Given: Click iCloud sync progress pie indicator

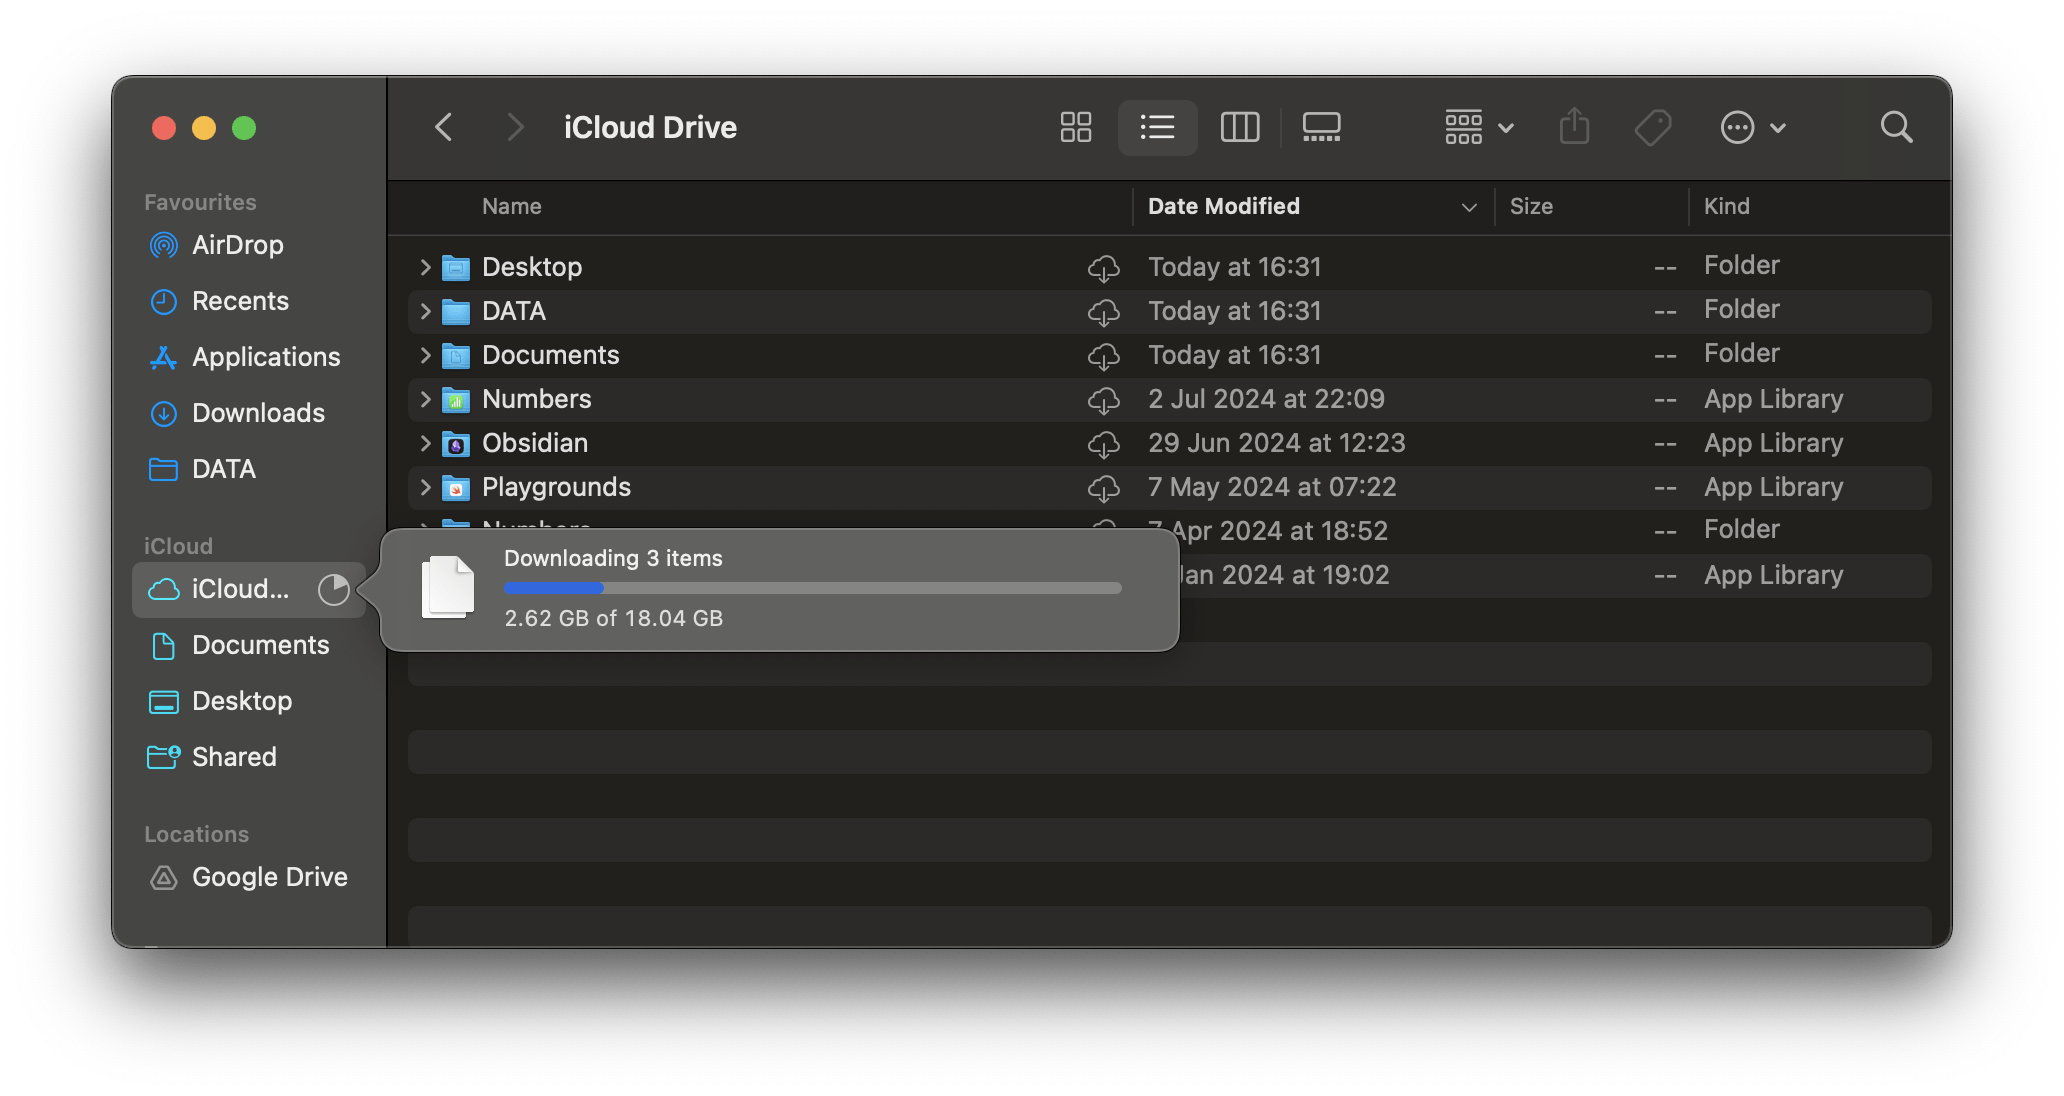Looking at the screenshot, I should click(x=333, y=590).
